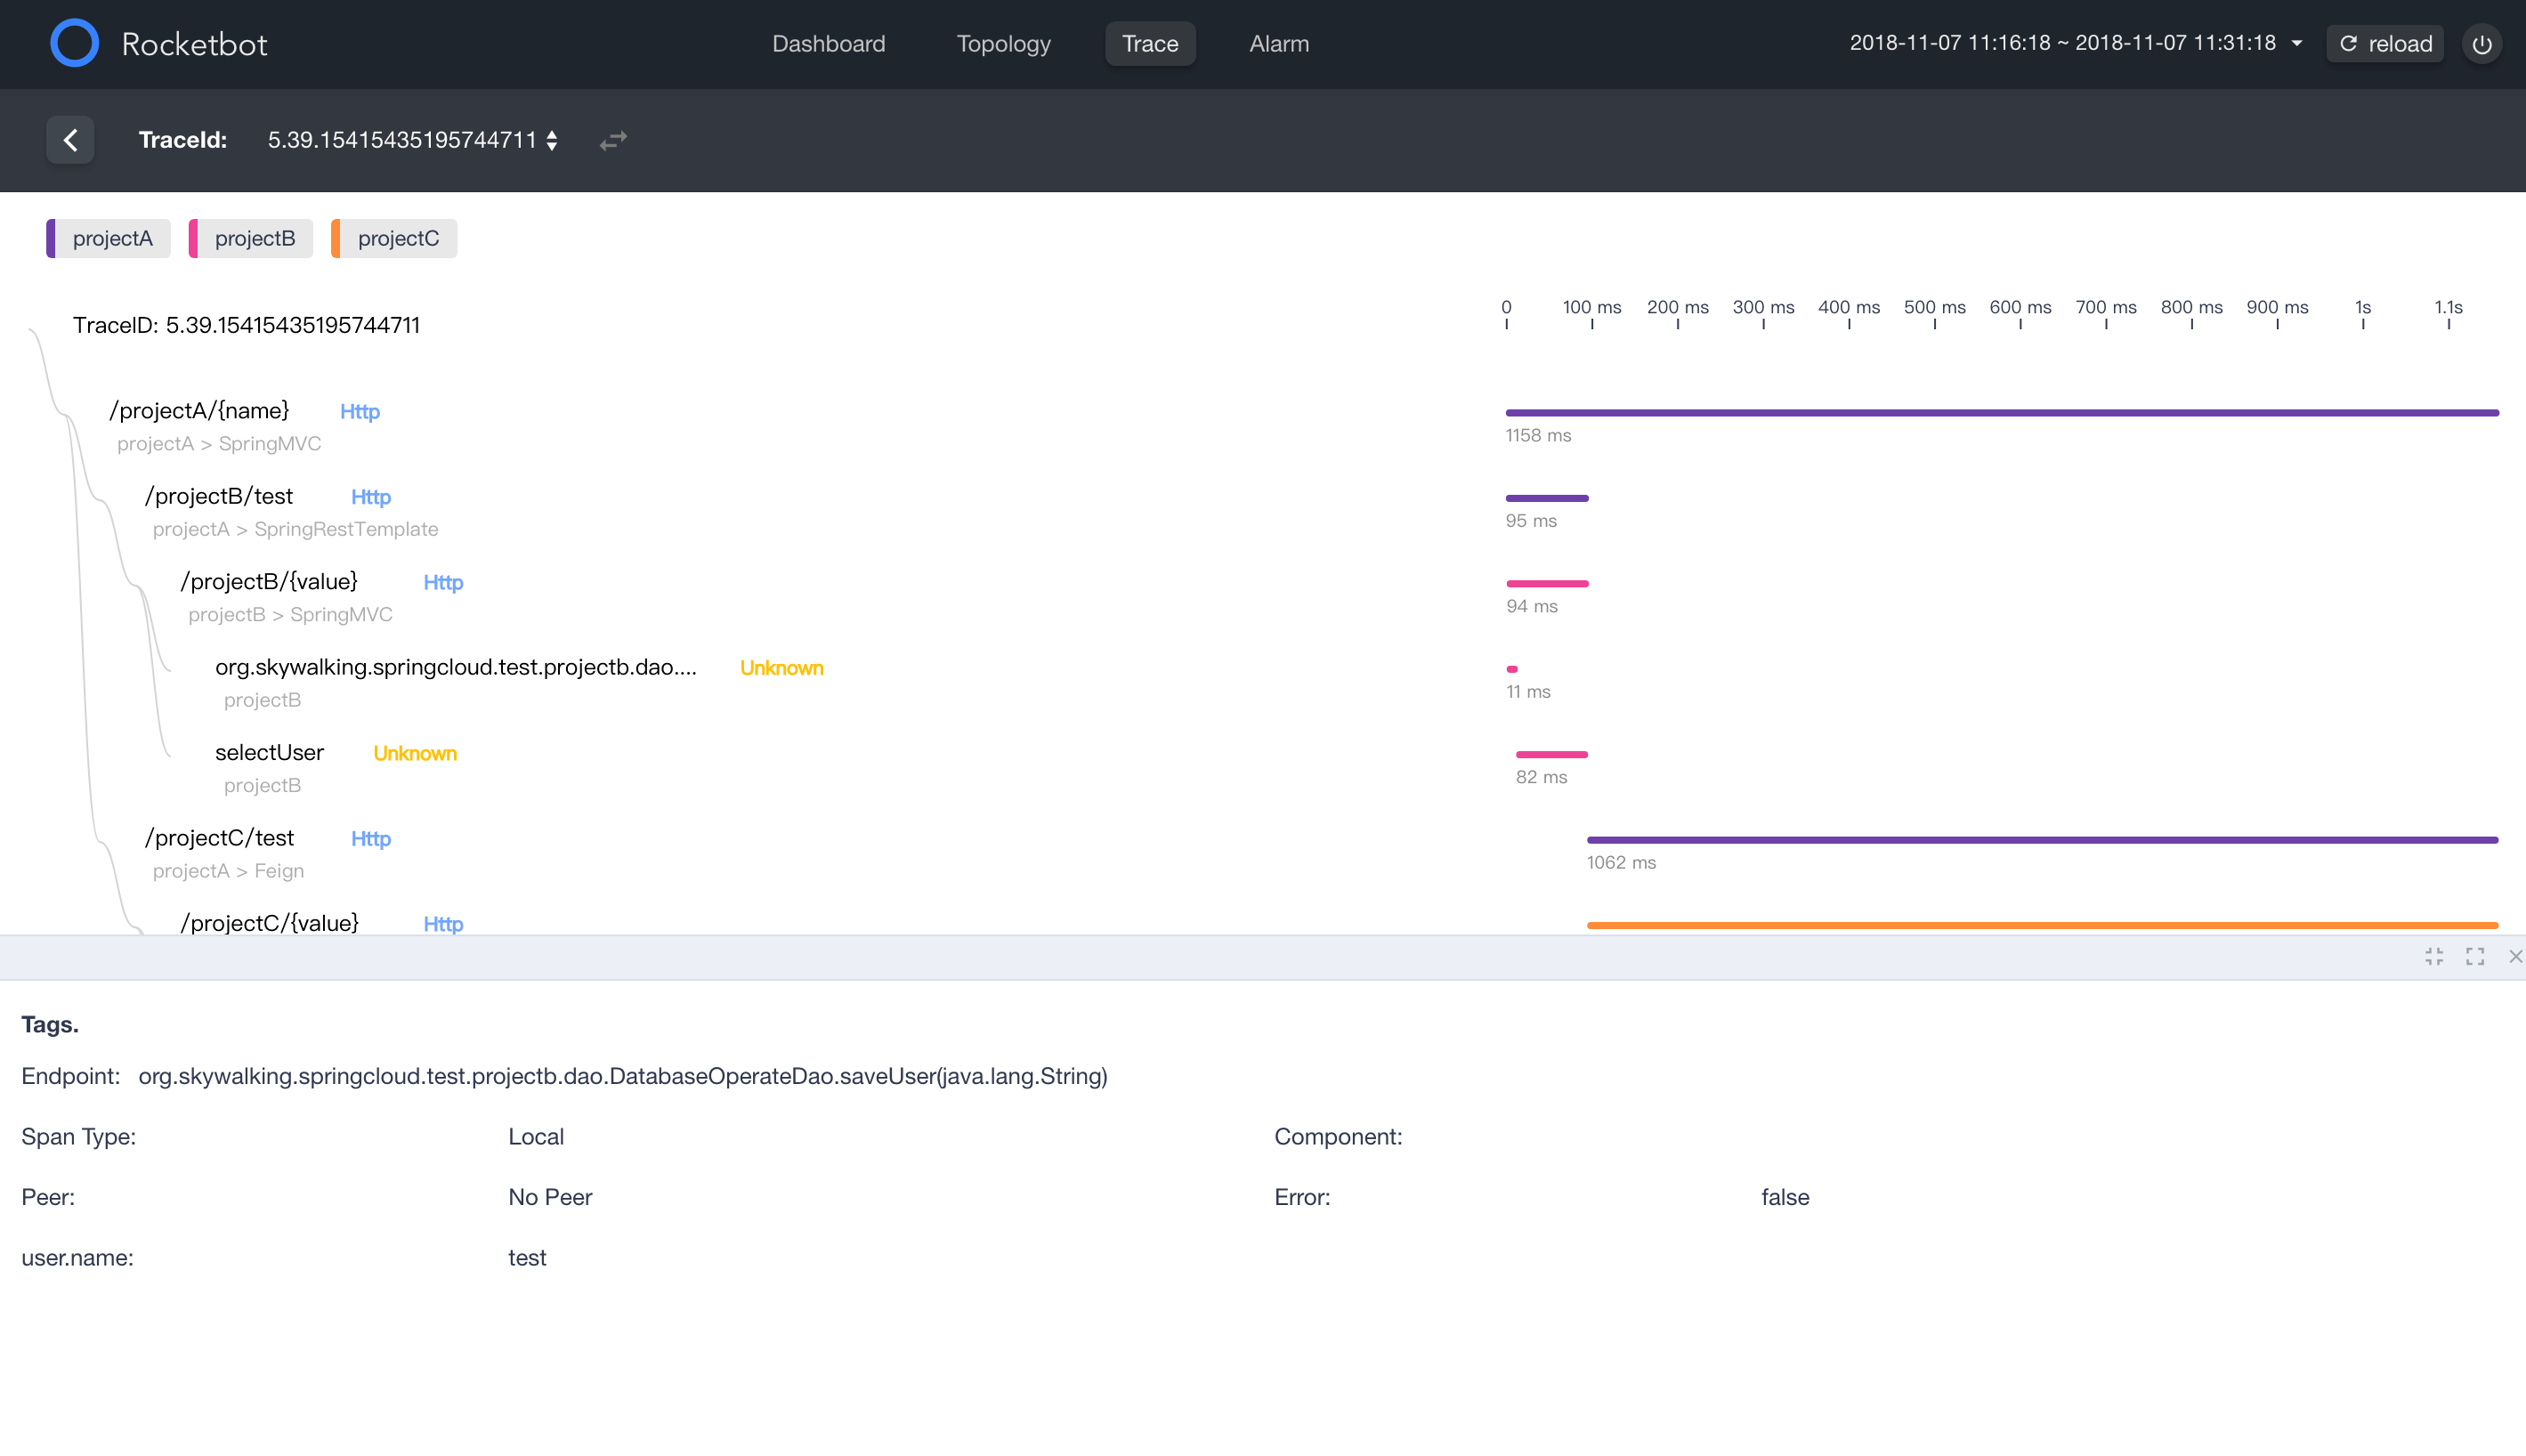The width and height of the screenshot is (2526, 1456).
Task: Click the reload refresh button
Action: pyautogui.click(x=2384, y=44)
